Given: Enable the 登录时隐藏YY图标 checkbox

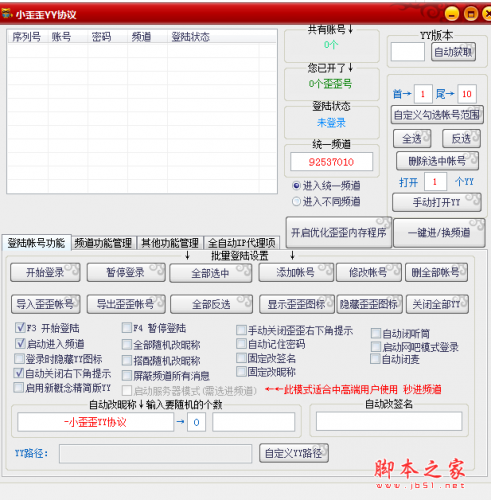Looking at the screenshot, I should click(x=19, y=359).
